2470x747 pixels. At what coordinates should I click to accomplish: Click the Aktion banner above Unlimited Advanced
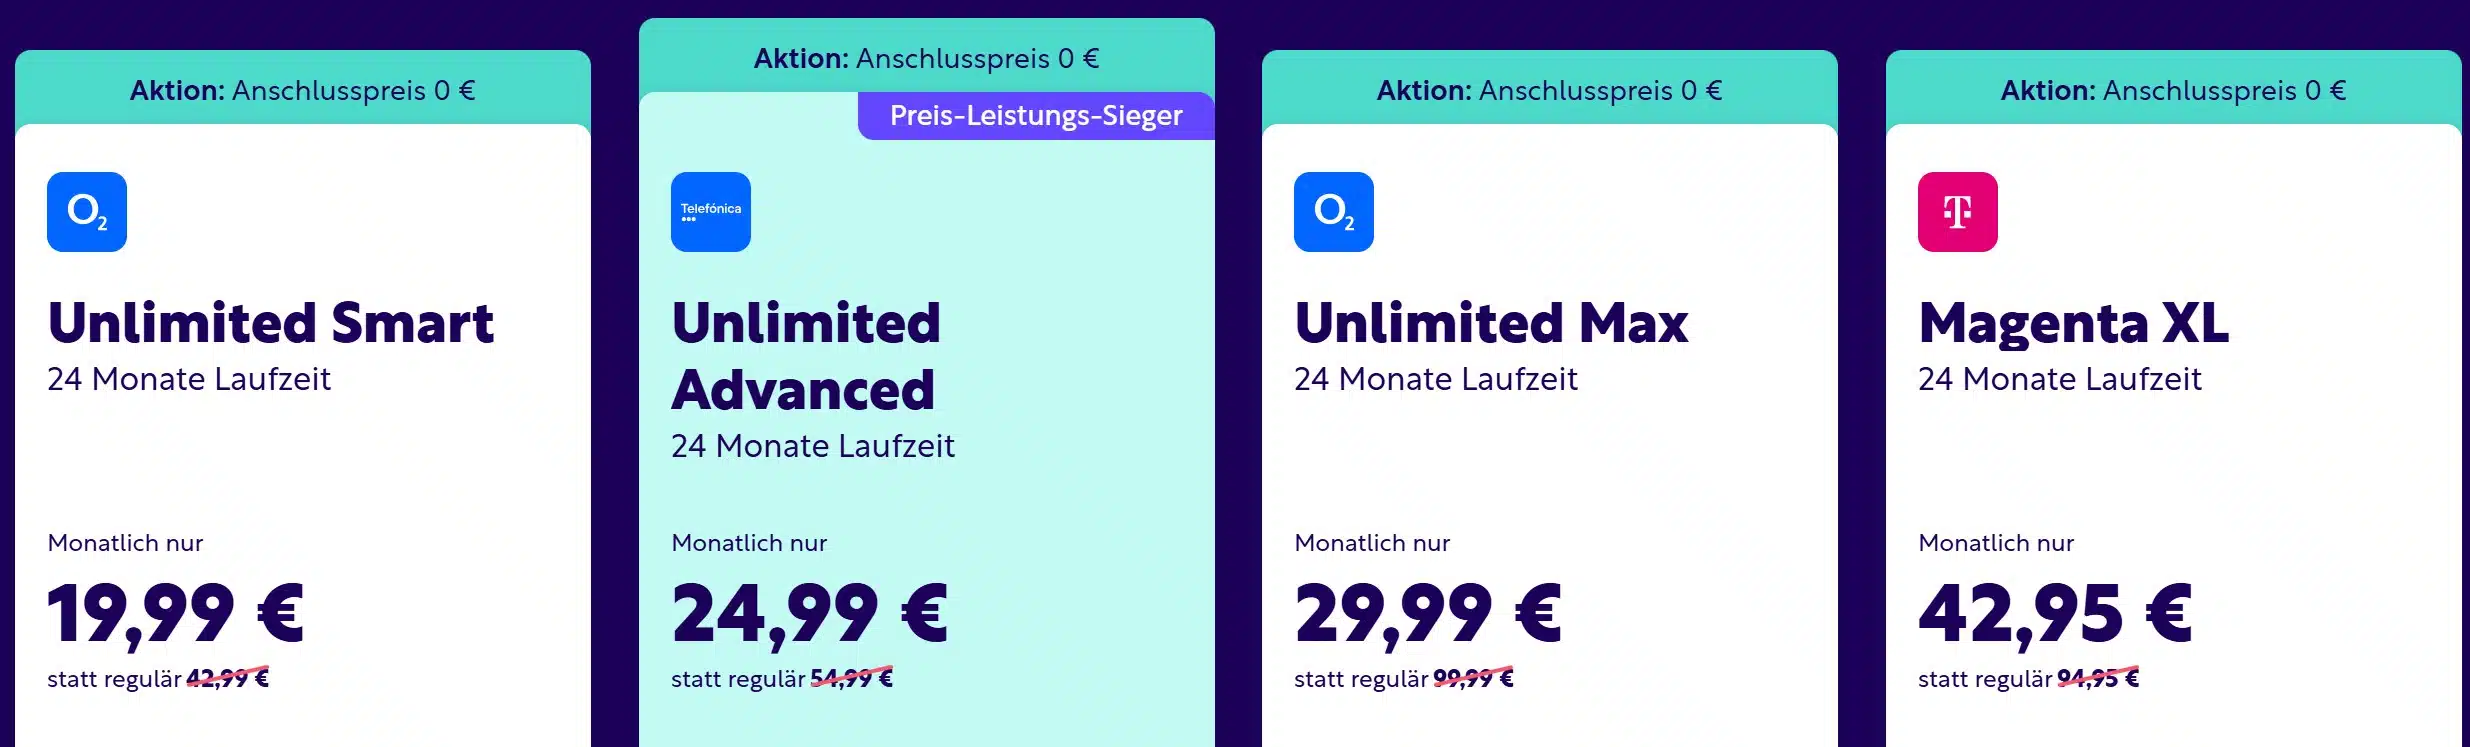click(x=926, y=58)
